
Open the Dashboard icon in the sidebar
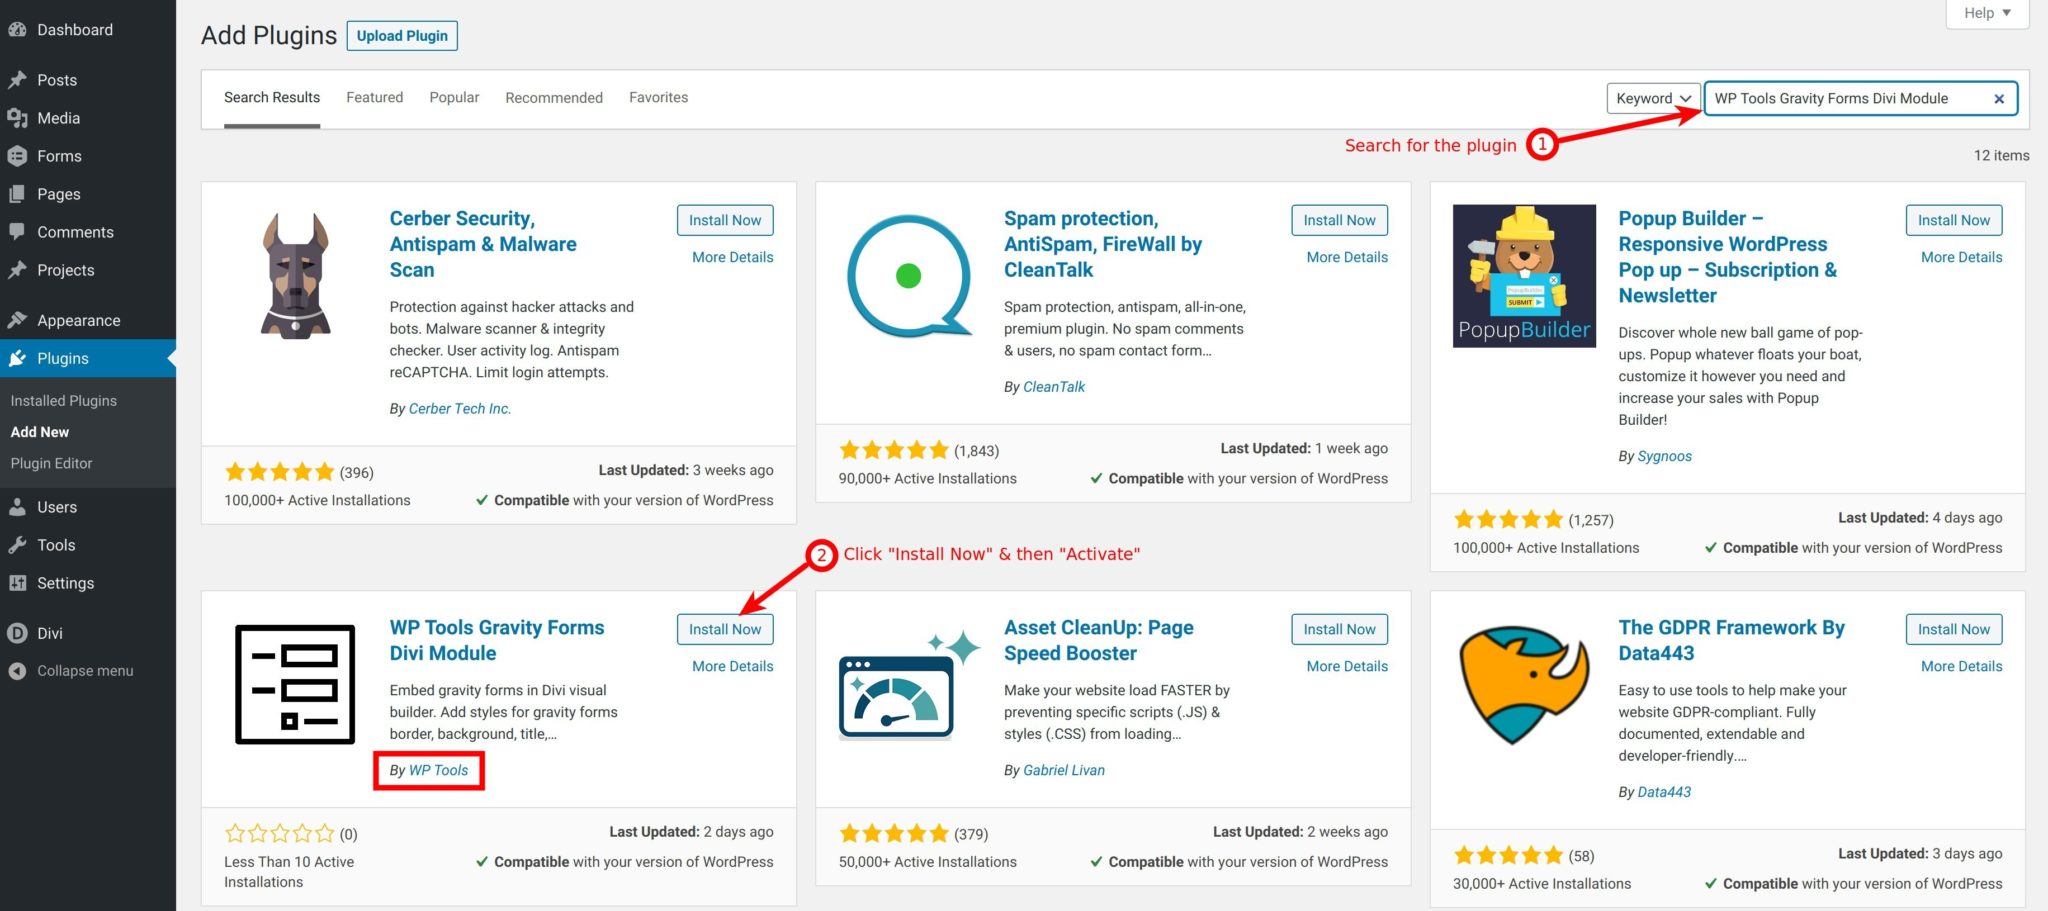(x=18, y=29)
